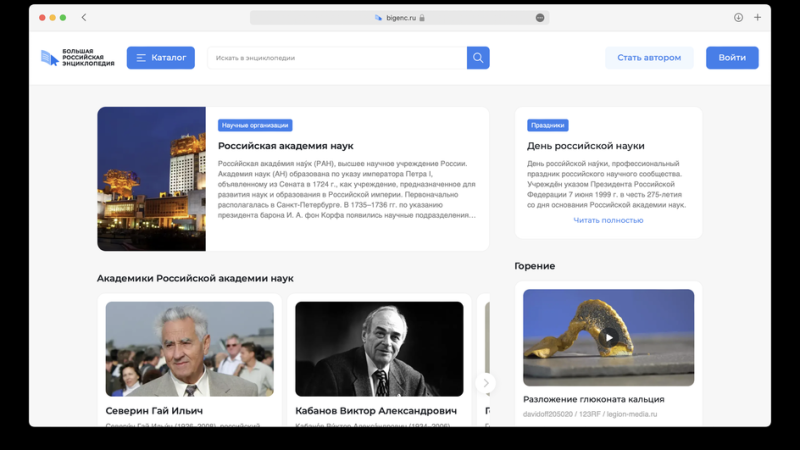
Task: Open the Кабанов Виктор Александрович card title
Action: [x=376, y=411]
